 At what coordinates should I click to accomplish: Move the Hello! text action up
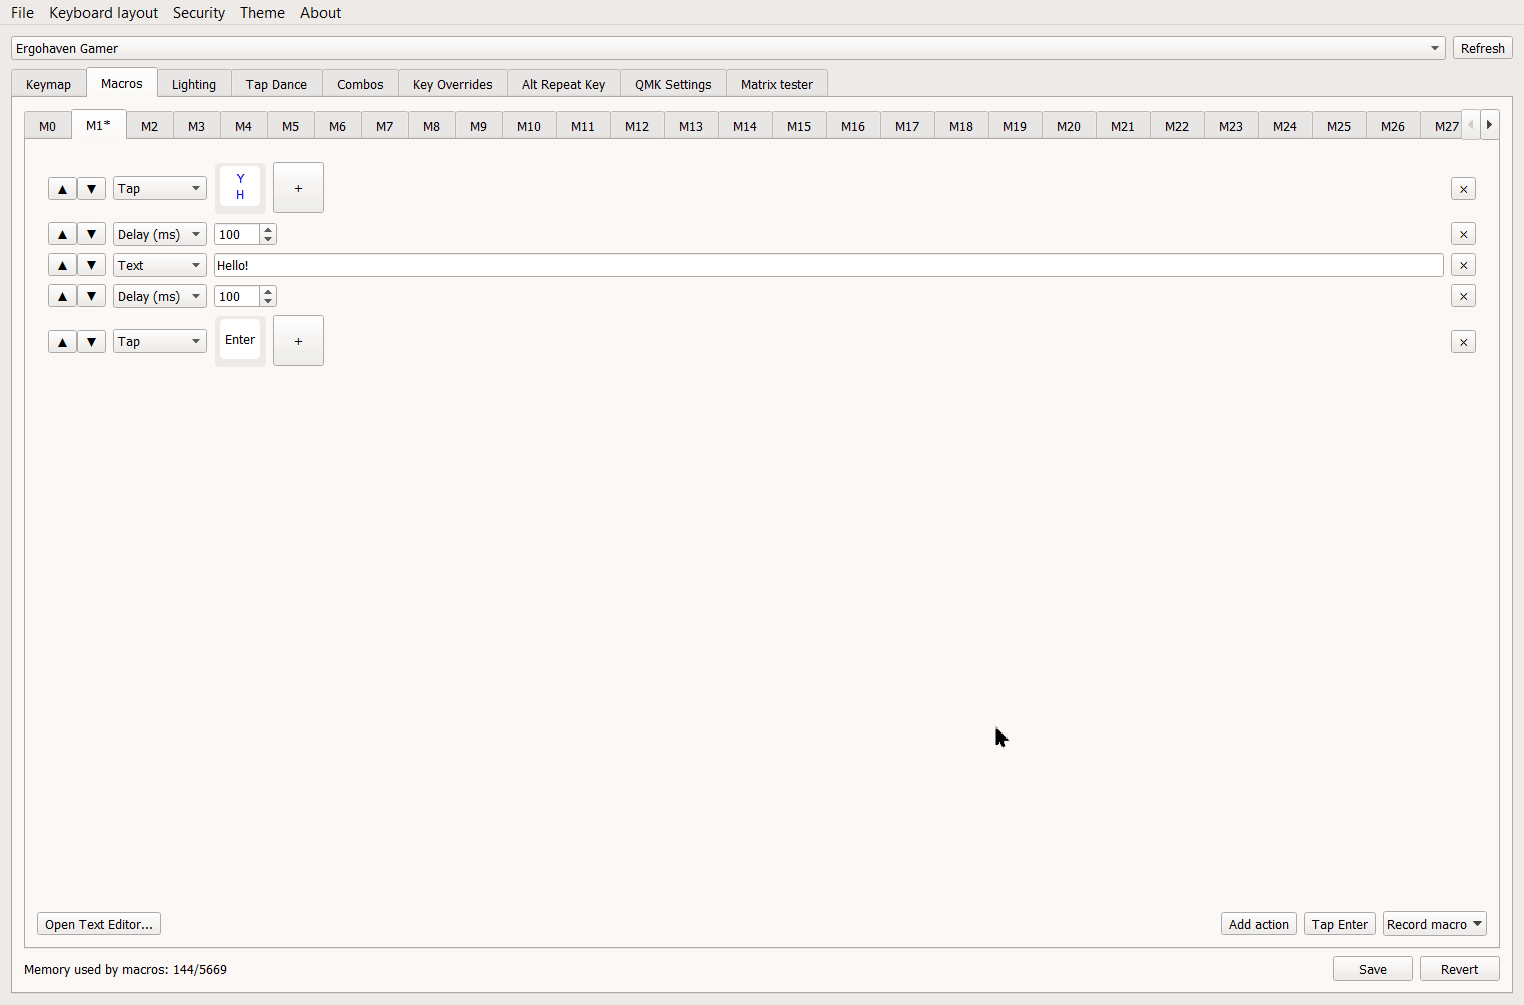[62, 266]
